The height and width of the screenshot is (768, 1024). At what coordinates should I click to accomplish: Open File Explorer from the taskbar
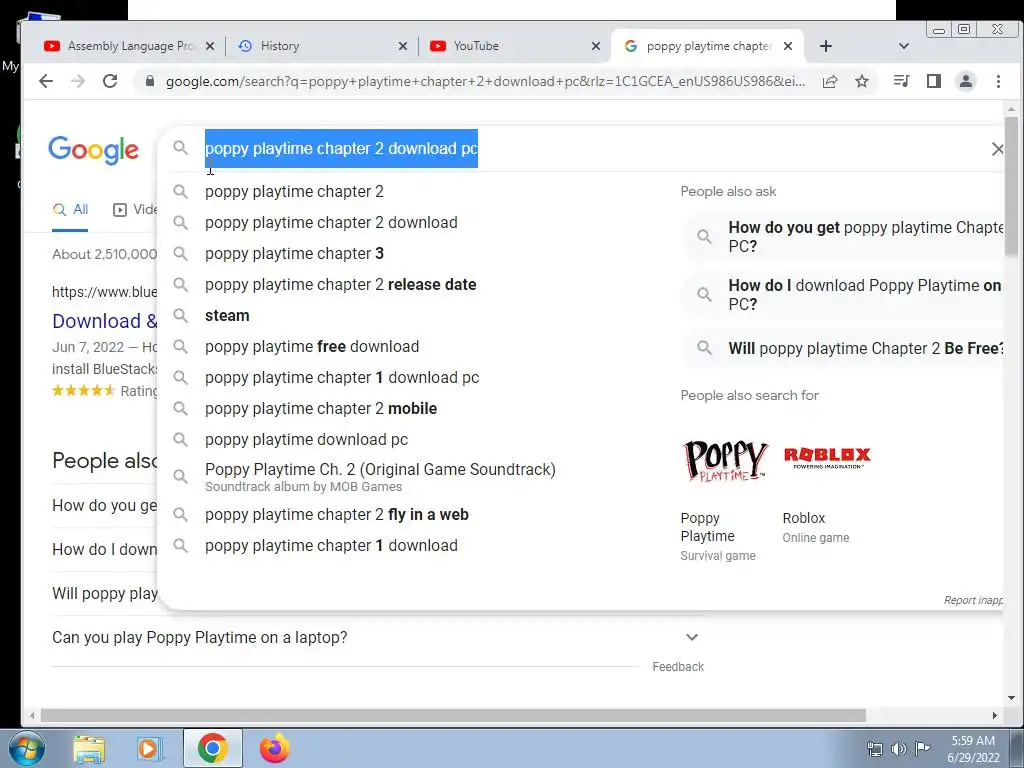[x=89, y=748]
